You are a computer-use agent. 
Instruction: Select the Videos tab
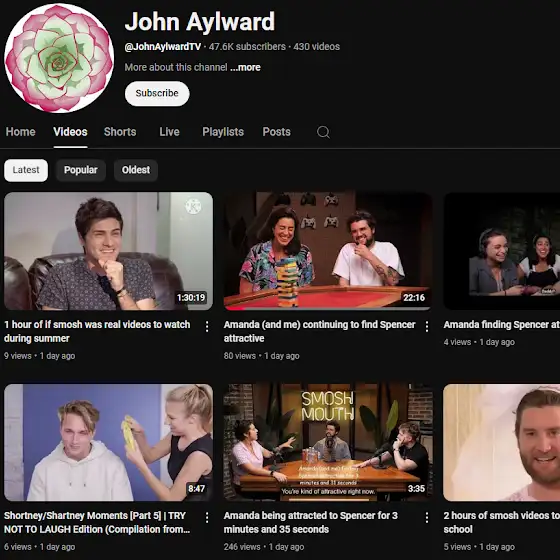70,132
